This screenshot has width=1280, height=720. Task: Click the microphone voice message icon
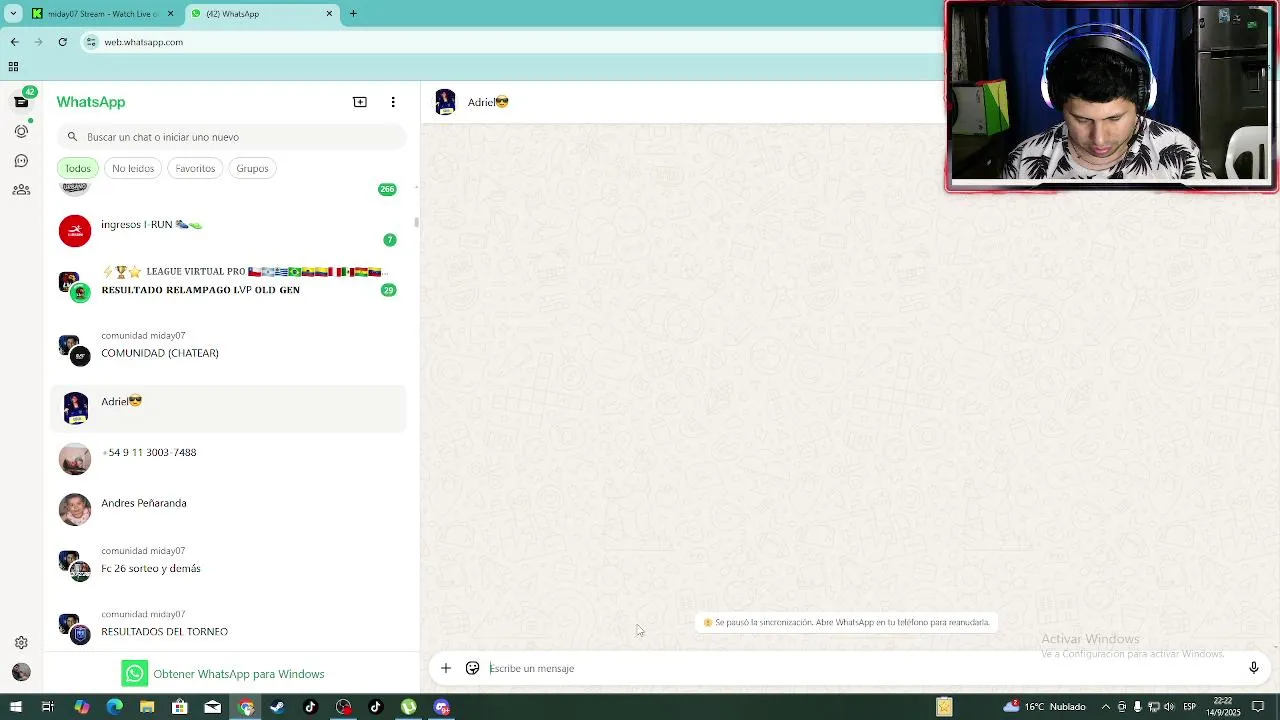(x=1253, y=668)
